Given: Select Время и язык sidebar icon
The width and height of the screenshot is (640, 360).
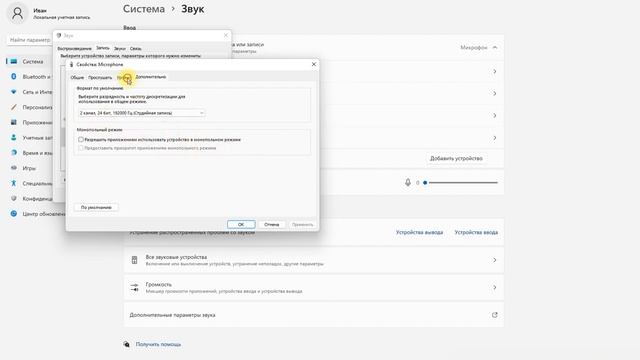Looking at the screenshot, I should 13,153.
